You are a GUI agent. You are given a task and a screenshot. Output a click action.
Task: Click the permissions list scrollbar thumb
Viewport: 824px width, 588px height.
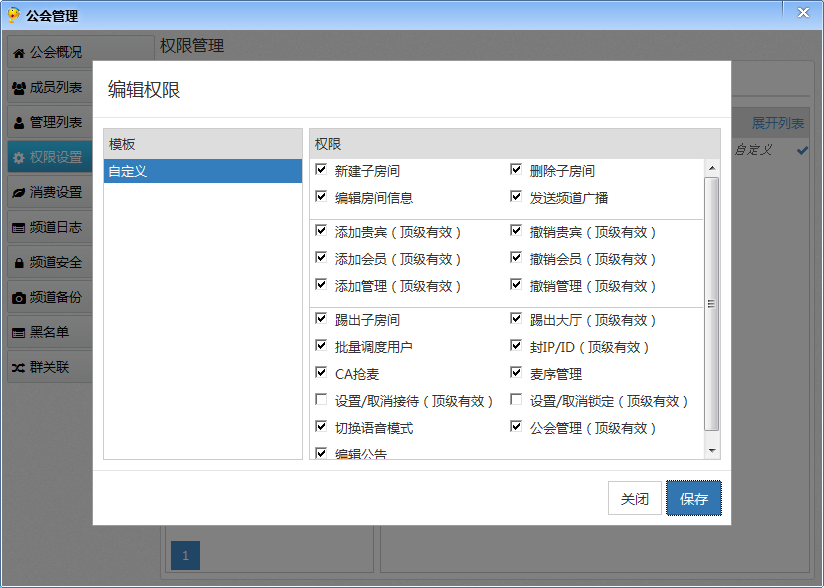tap(712, 304)
